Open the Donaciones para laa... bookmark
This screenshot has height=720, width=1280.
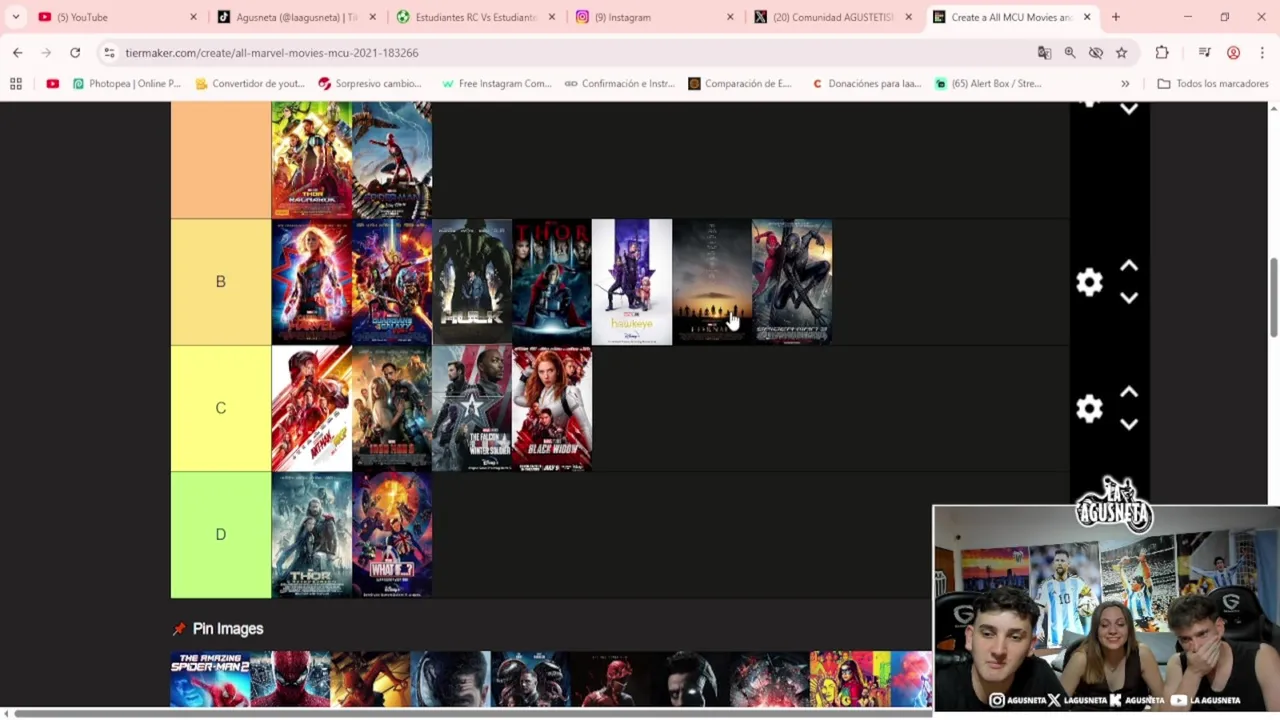[866, 84]
